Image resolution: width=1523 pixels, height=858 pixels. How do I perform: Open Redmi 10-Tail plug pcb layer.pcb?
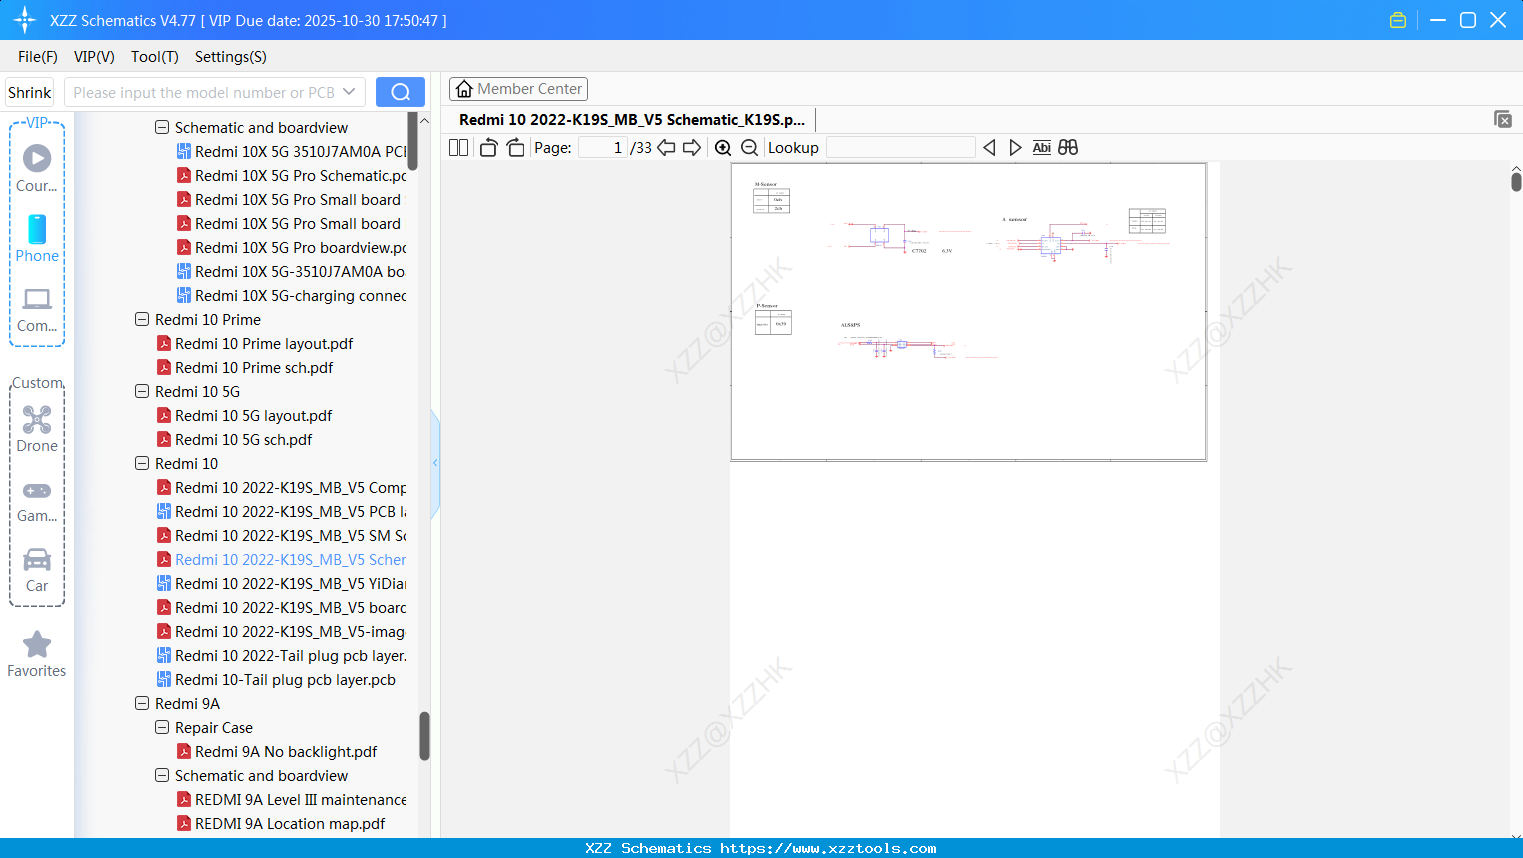coord(276,679)
